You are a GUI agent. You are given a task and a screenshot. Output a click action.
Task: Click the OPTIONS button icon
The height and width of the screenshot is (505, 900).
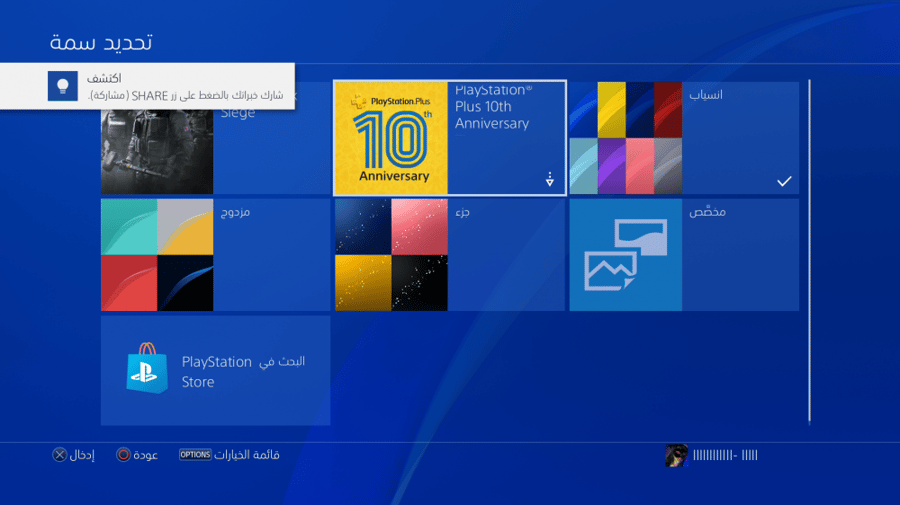pyautogui.click(x=195, y=454)
